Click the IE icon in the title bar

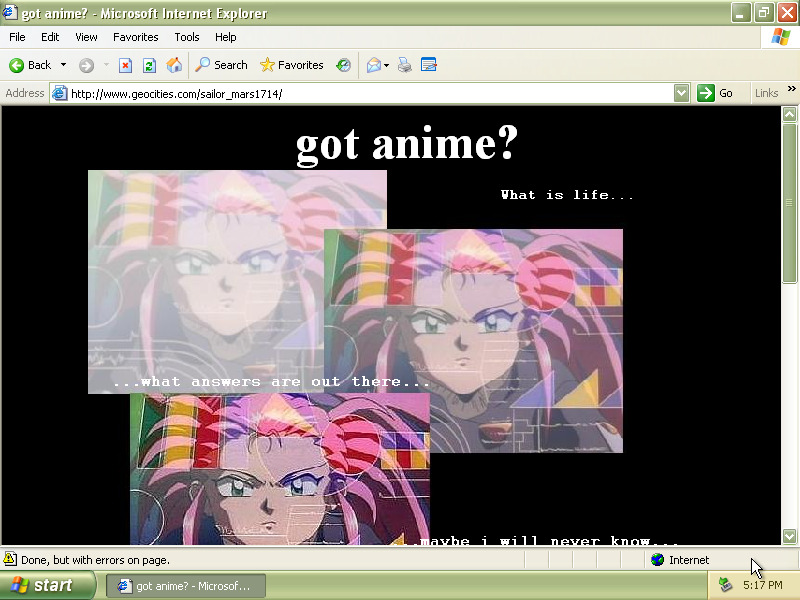tap(10, 12)
